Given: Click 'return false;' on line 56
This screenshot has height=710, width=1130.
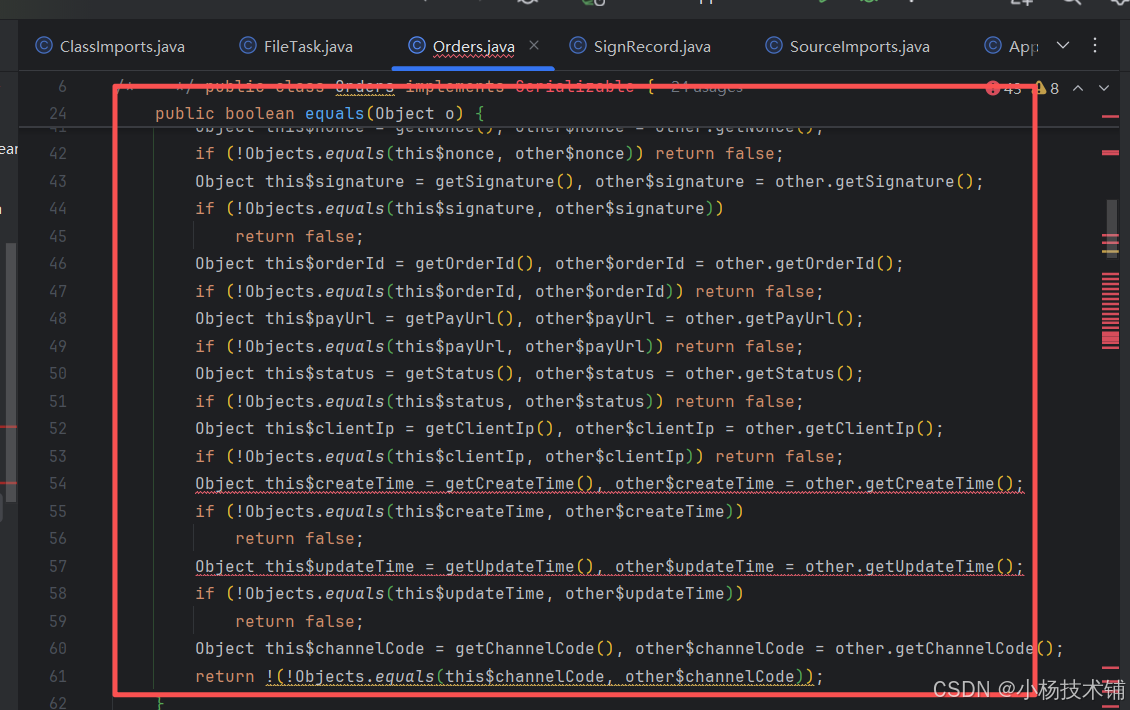Looking at the screenshot, I should pos(299,539).
